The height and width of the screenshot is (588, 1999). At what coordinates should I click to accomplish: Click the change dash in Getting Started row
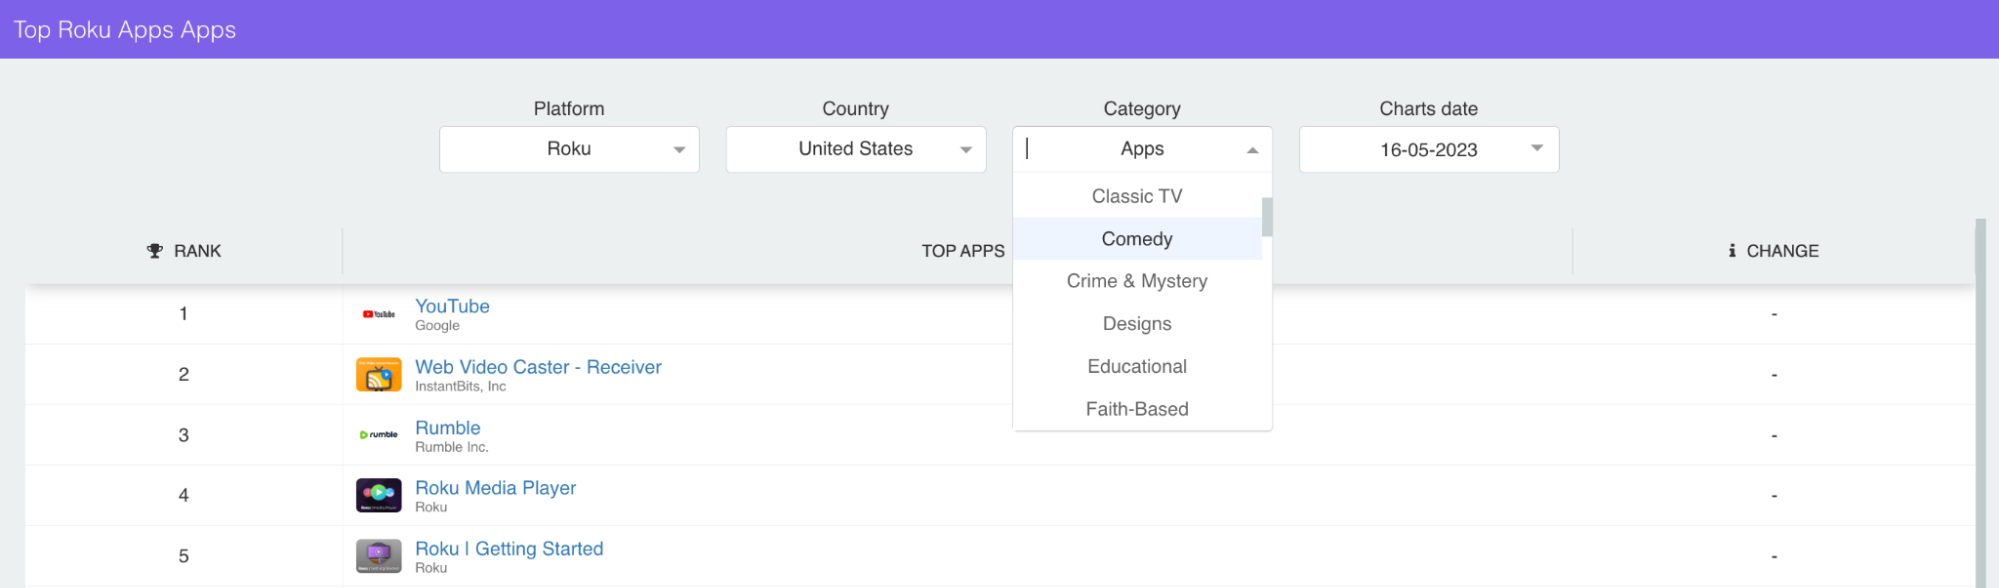[x=1774, y=557]
